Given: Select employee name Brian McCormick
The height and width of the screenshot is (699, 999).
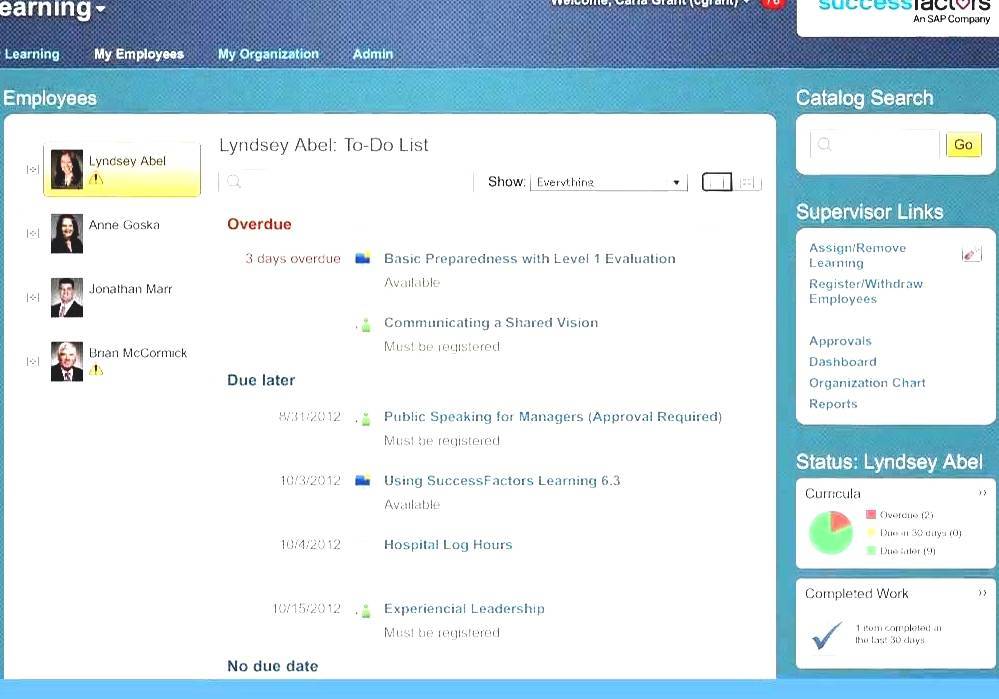Looking at the screenshot, I should (138, 353).
